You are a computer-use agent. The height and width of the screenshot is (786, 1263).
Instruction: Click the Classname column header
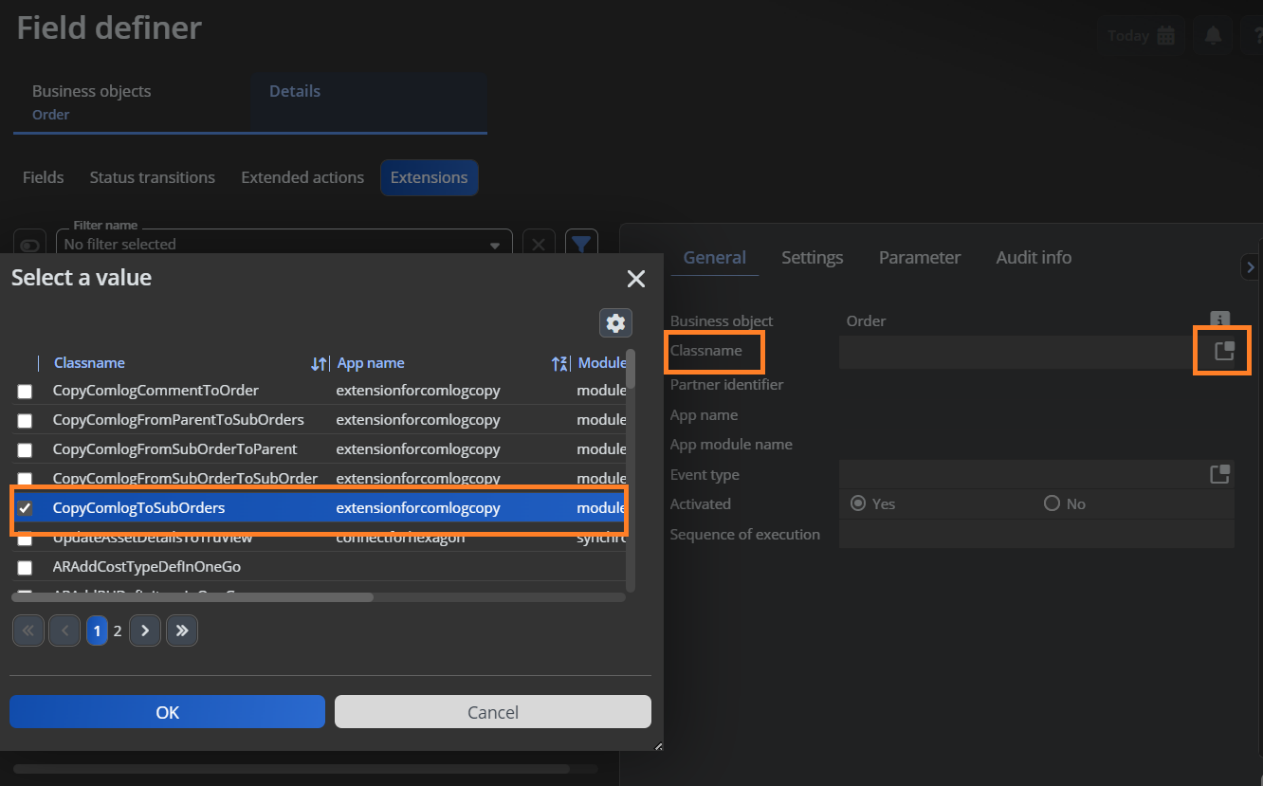point(89,363)
